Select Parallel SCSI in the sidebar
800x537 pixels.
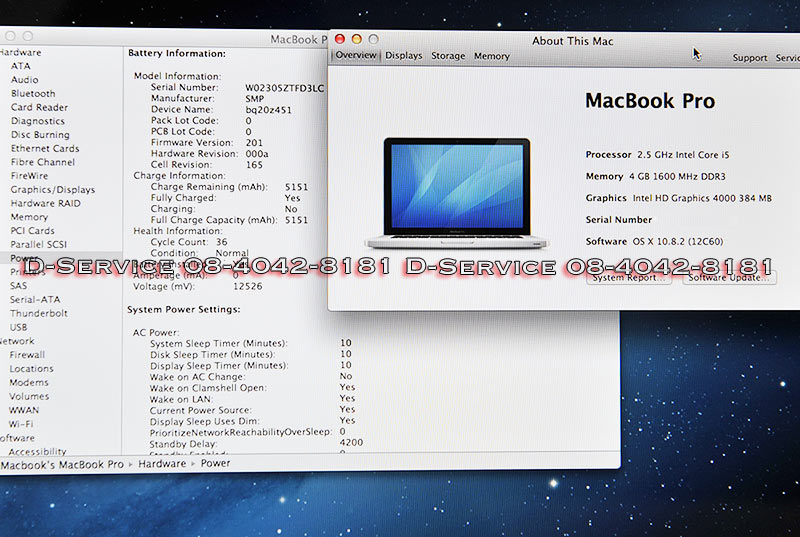click(39, 245)
